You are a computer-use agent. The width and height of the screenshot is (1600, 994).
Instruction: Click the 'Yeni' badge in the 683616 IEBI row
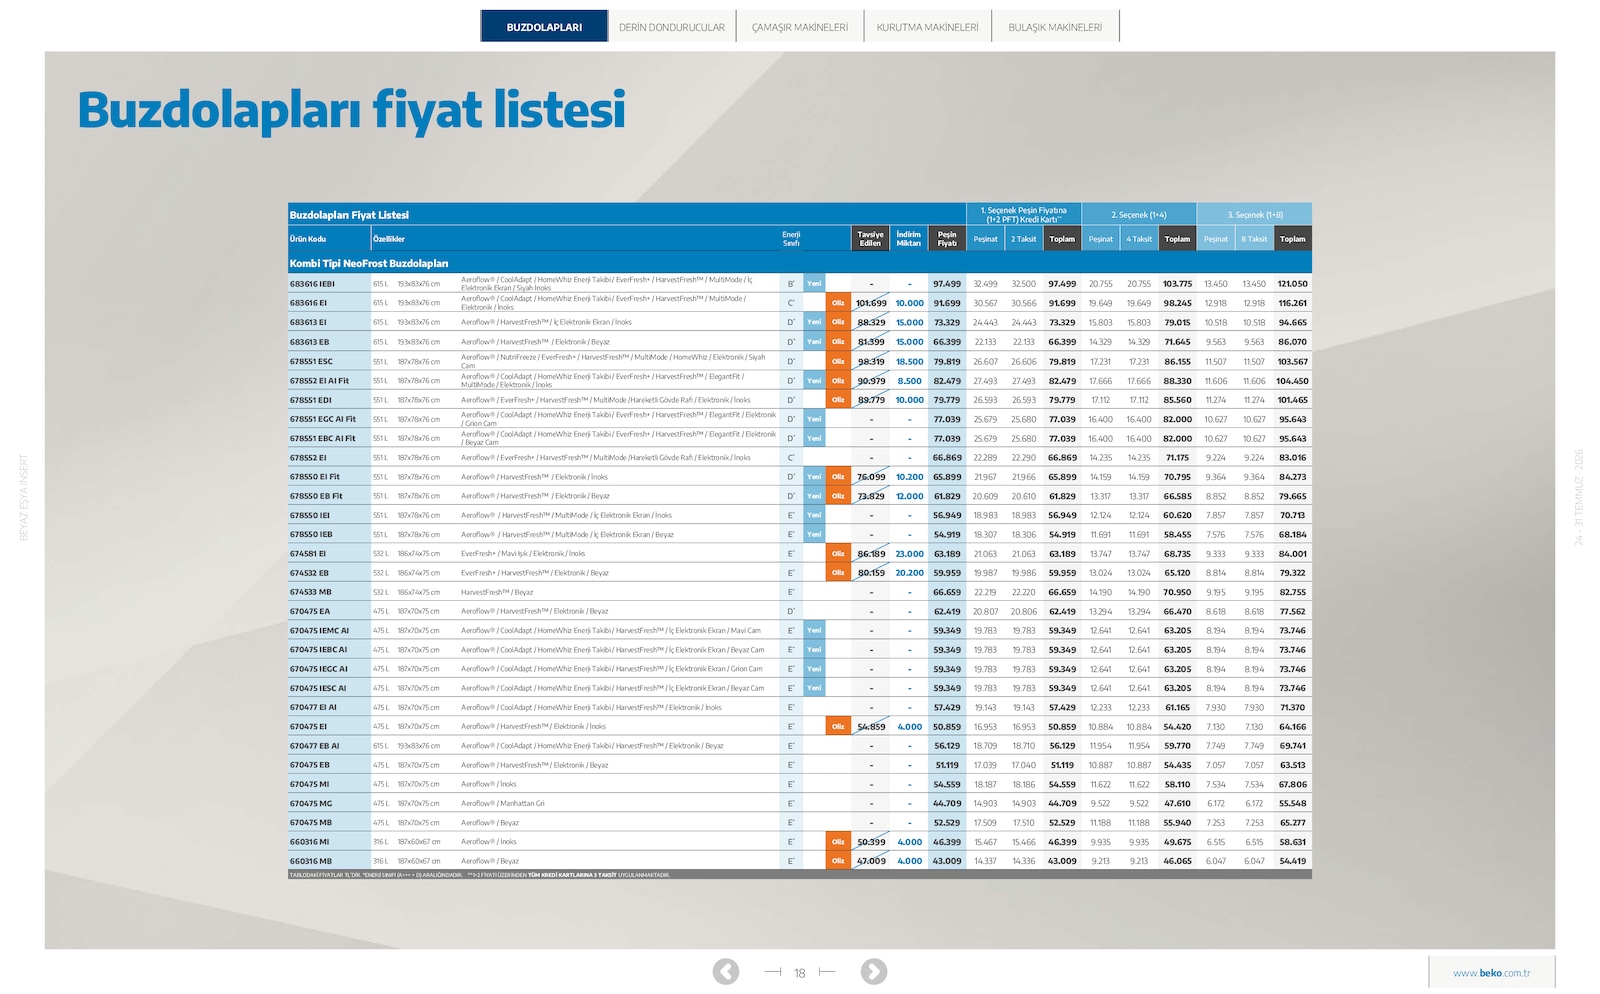814,284
